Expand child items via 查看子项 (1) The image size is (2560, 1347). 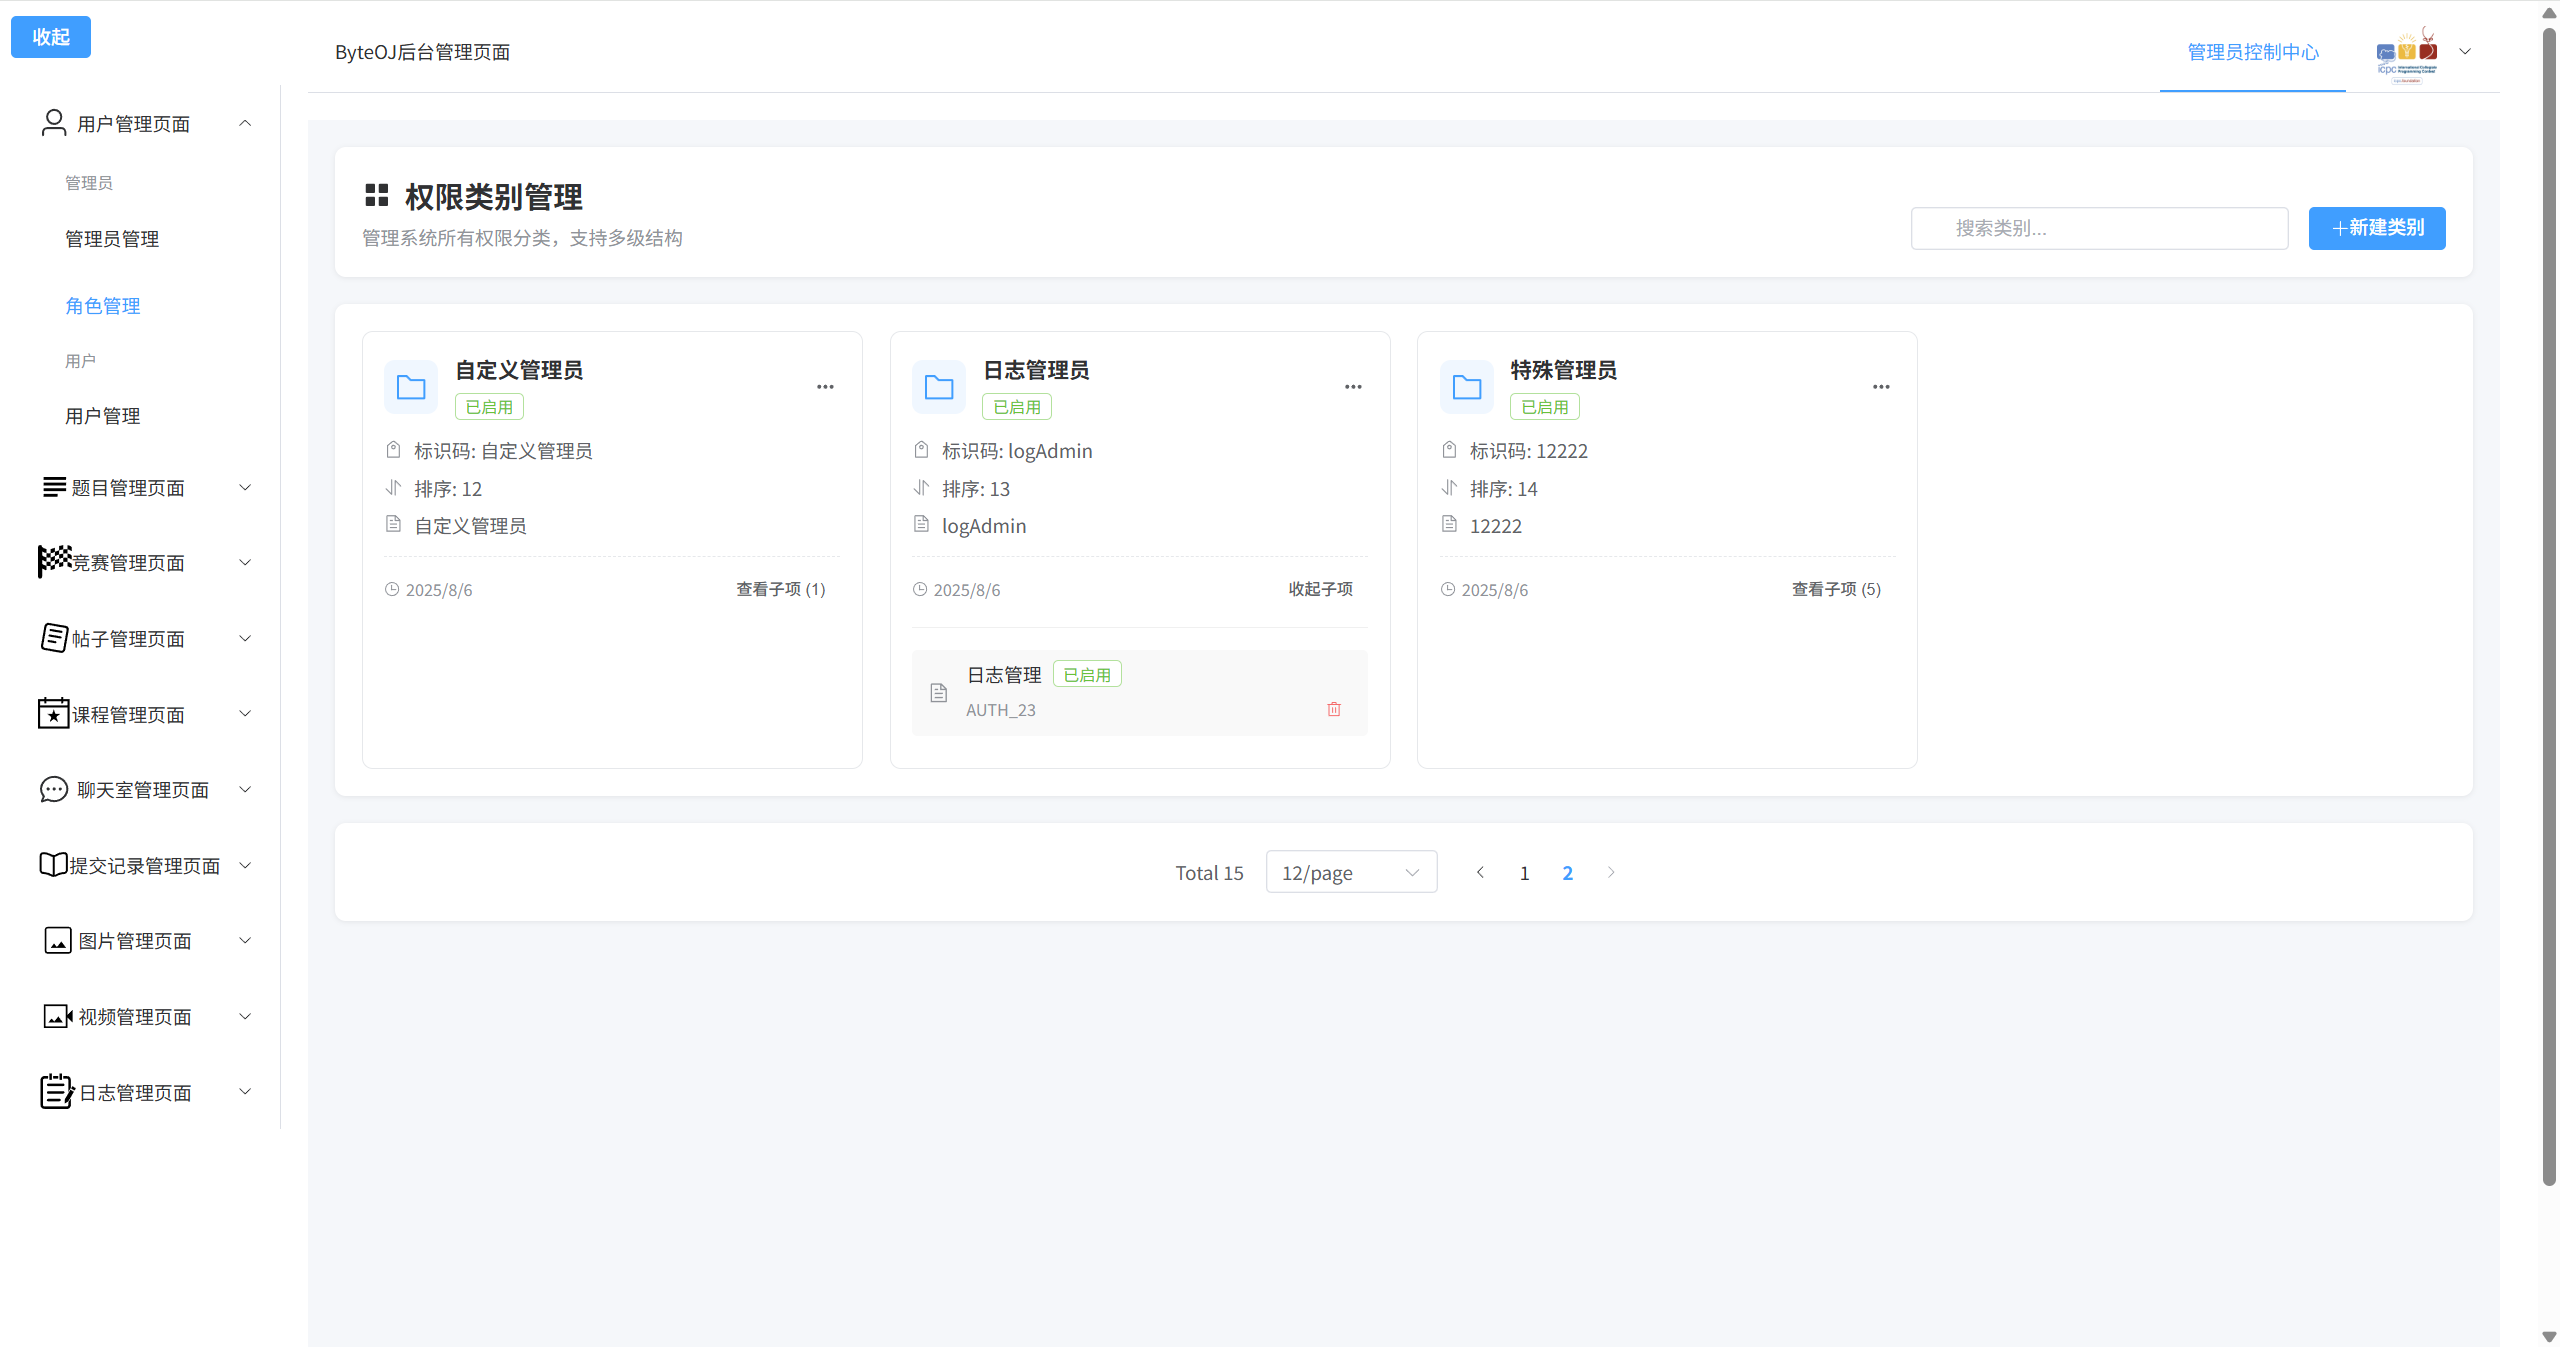pyautogui.click(x=780, y=589)
